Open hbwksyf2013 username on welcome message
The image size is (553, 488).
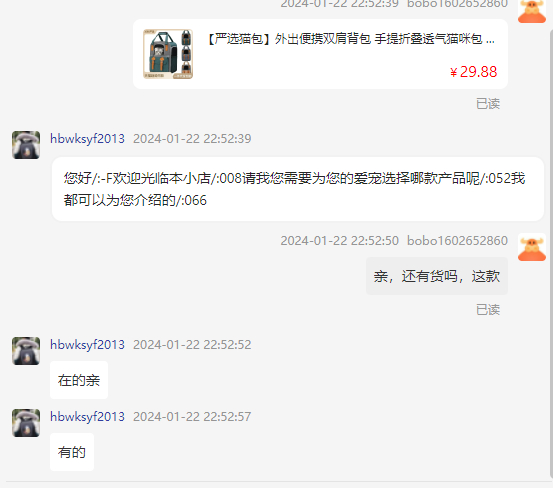click(87, 139)
